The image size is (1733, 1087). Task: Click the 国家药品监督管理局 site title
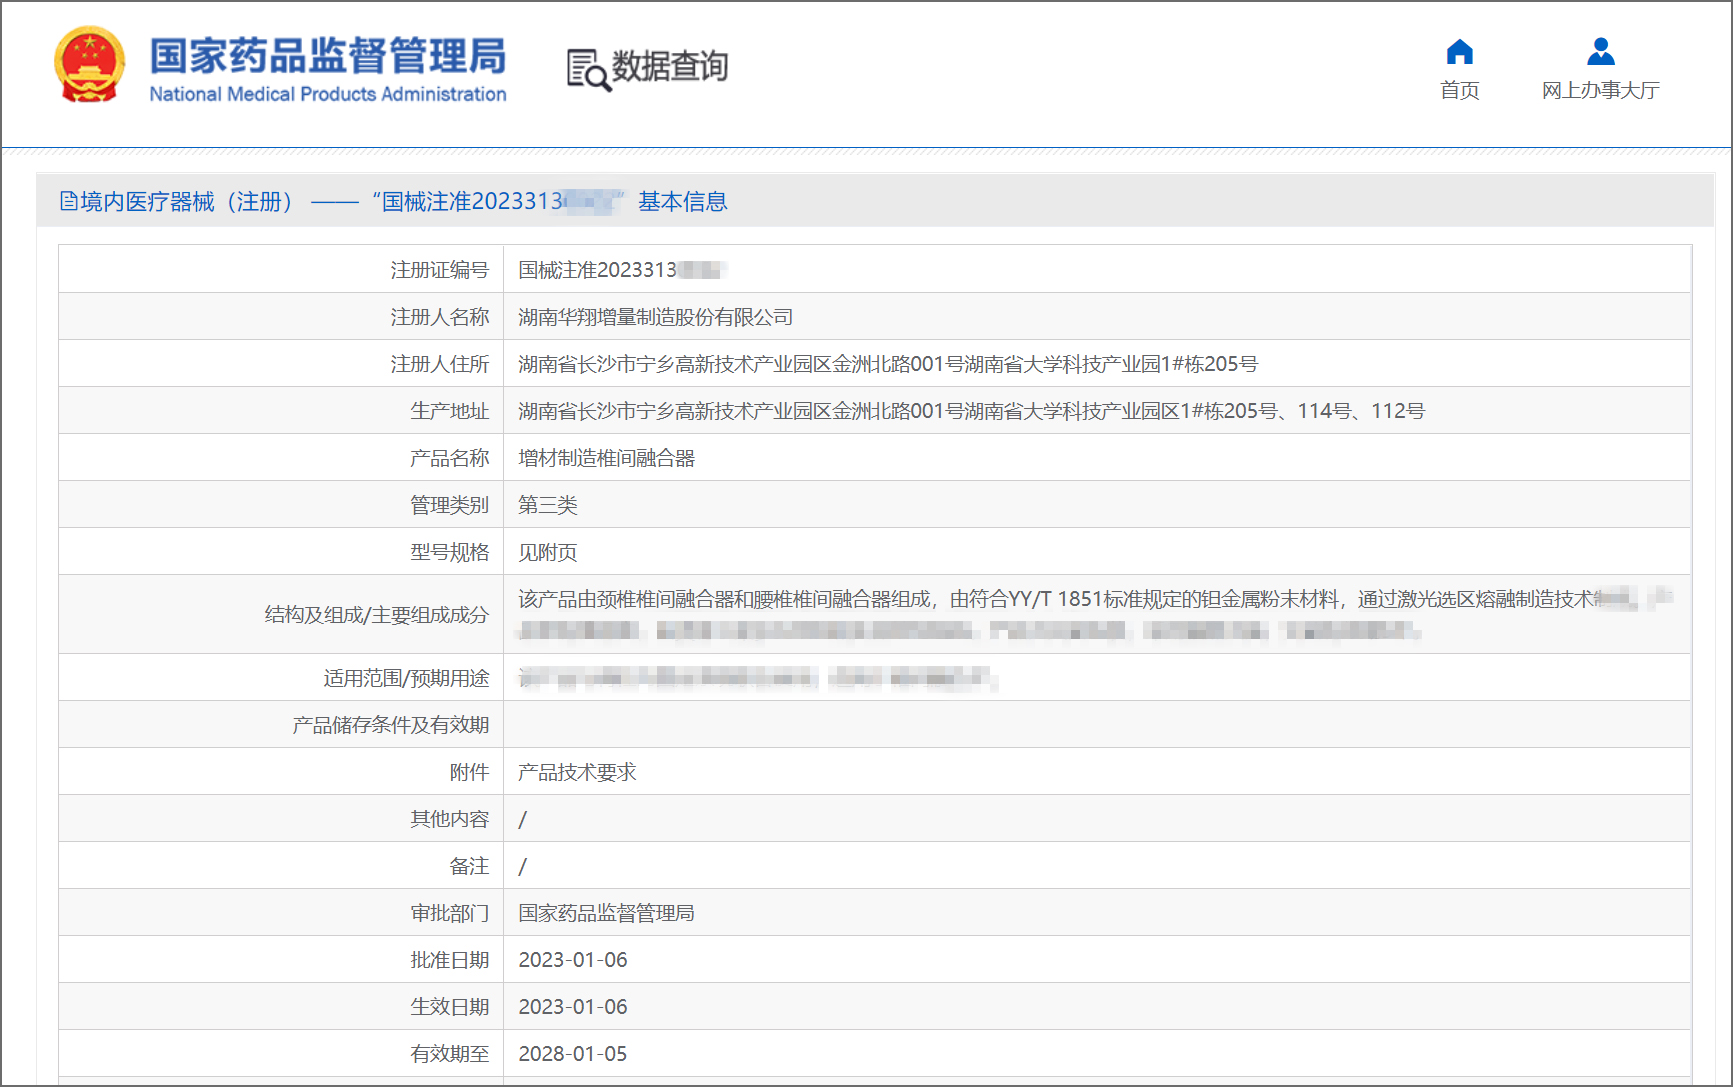tap(328, 56)
